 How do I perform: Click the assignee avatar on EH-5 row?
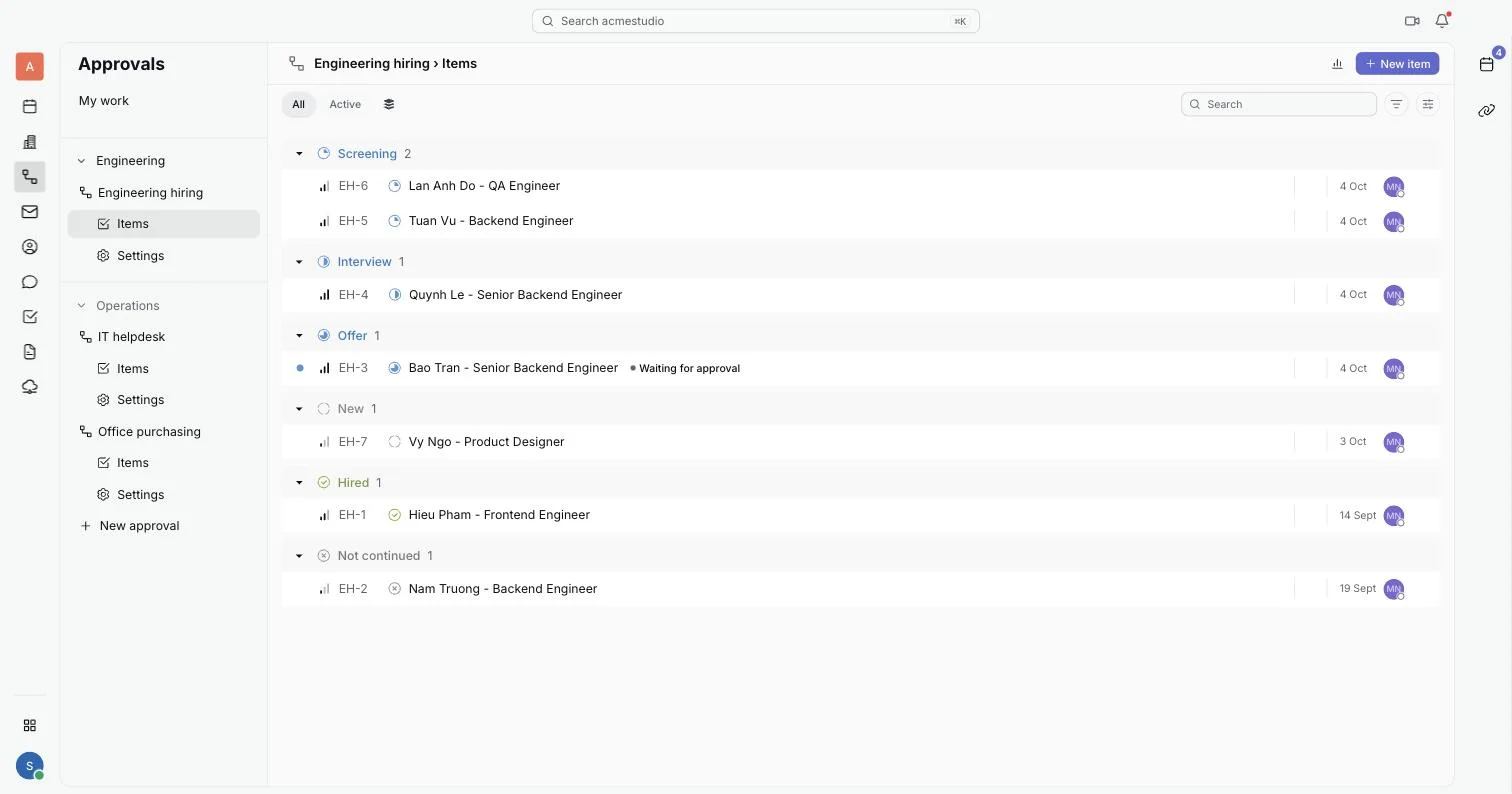pos(1393,221)
